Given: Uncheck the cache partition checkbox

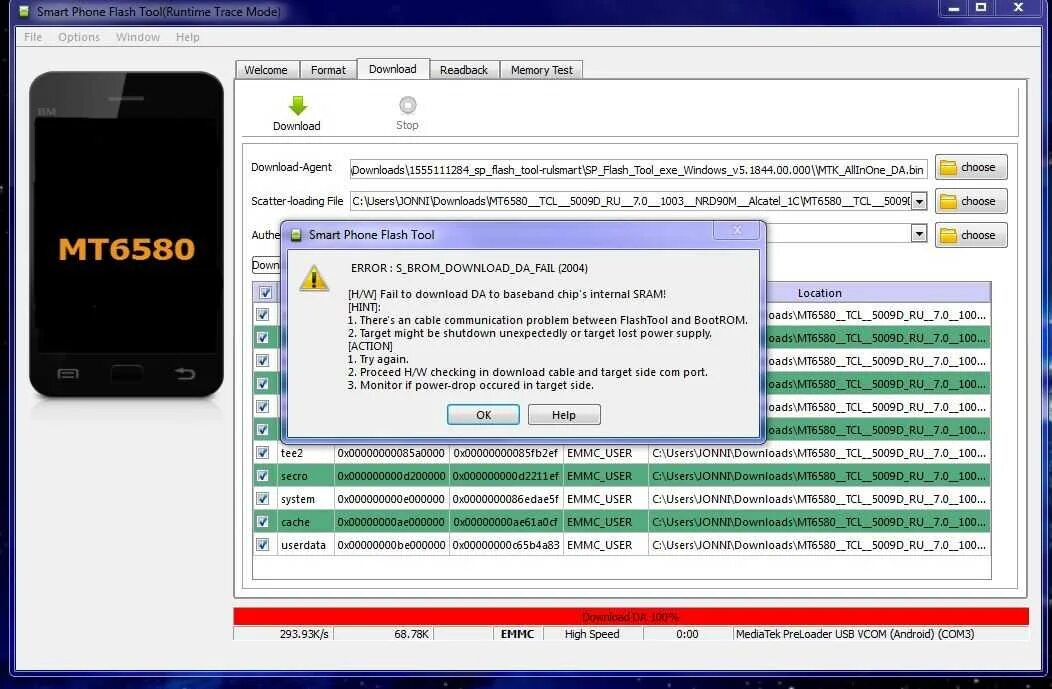Looking at the screenshot, I should click(263, 521).
